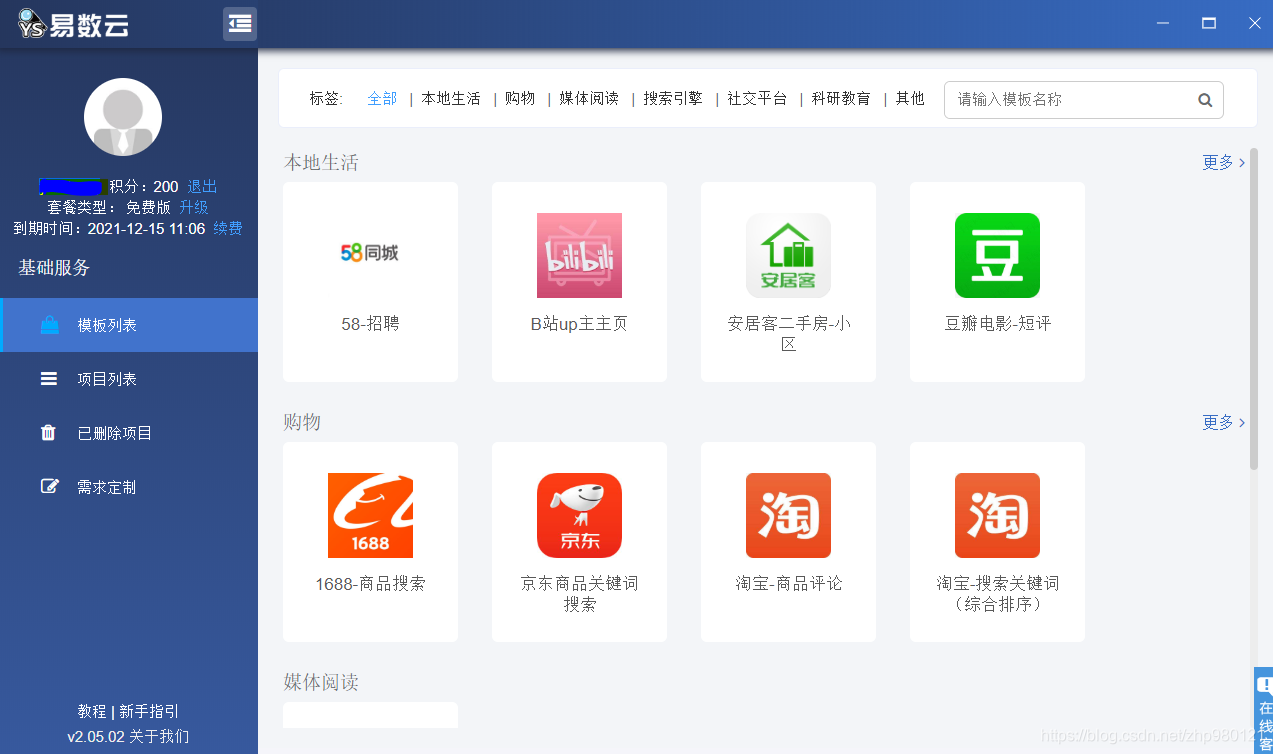Viewport: 1273px width, 754px height.
Task: Click the 已删除项目 trash icon
Action: point(48,433)
